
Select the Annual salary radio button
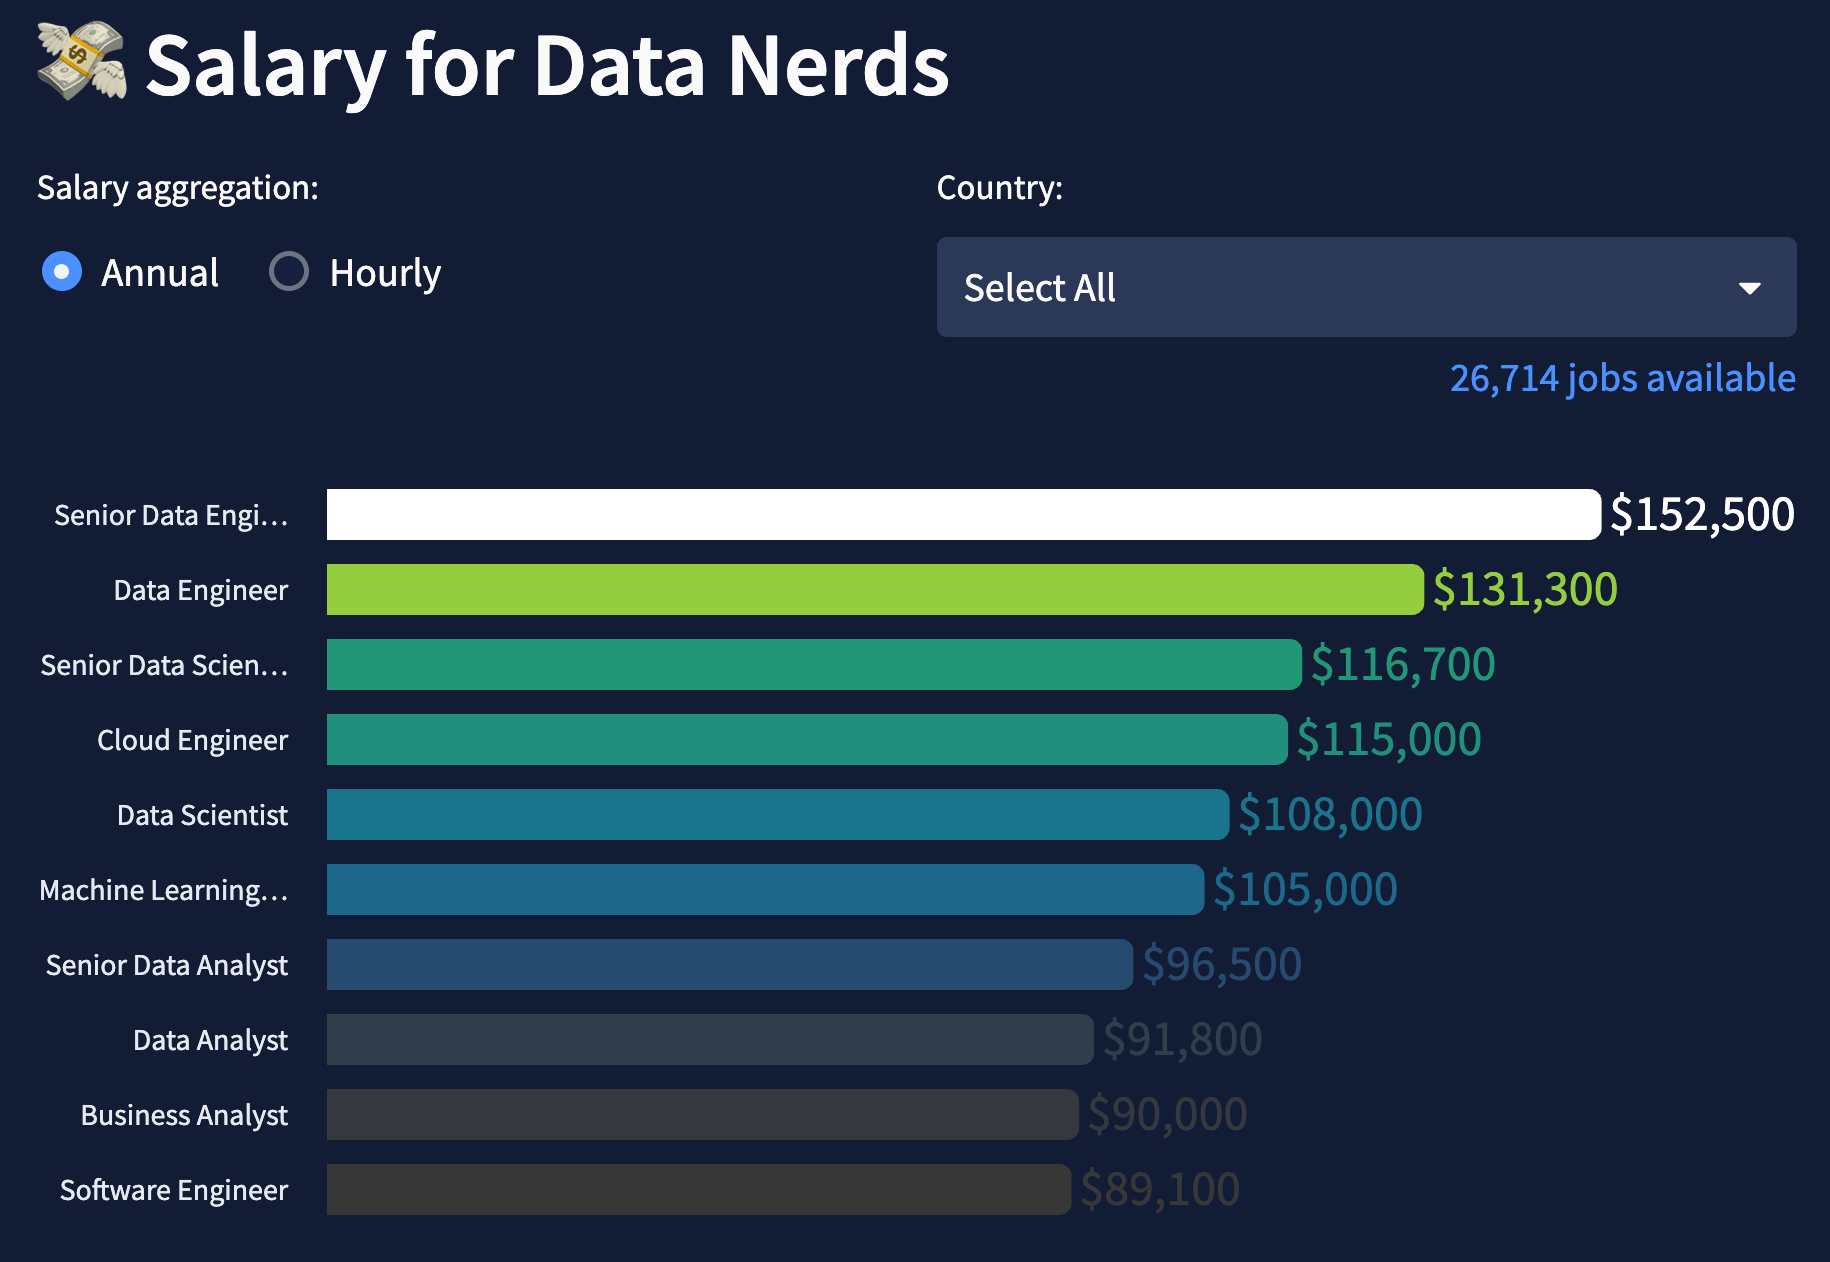62,272
